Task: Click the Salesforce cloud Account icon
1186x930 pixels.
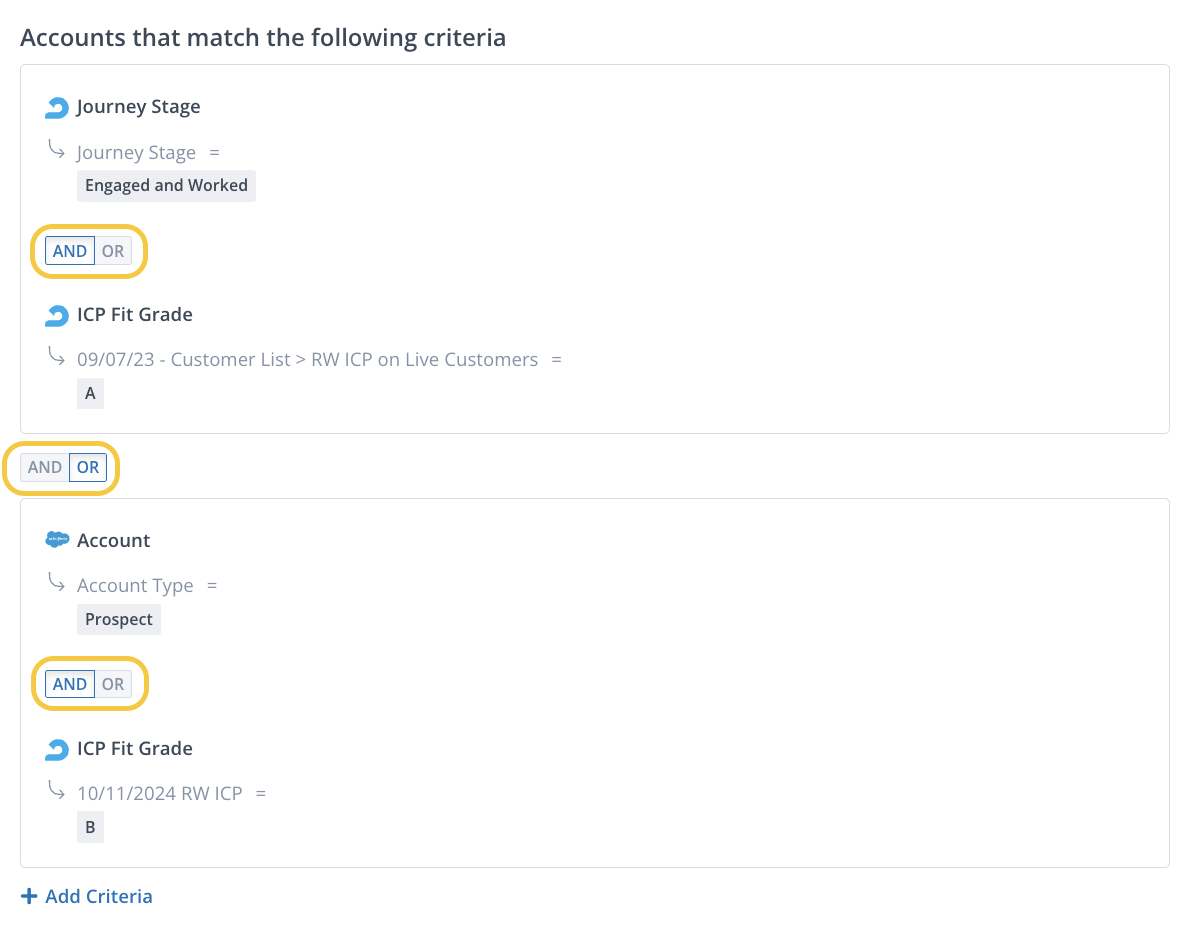Action: click(x=57, y=540)
